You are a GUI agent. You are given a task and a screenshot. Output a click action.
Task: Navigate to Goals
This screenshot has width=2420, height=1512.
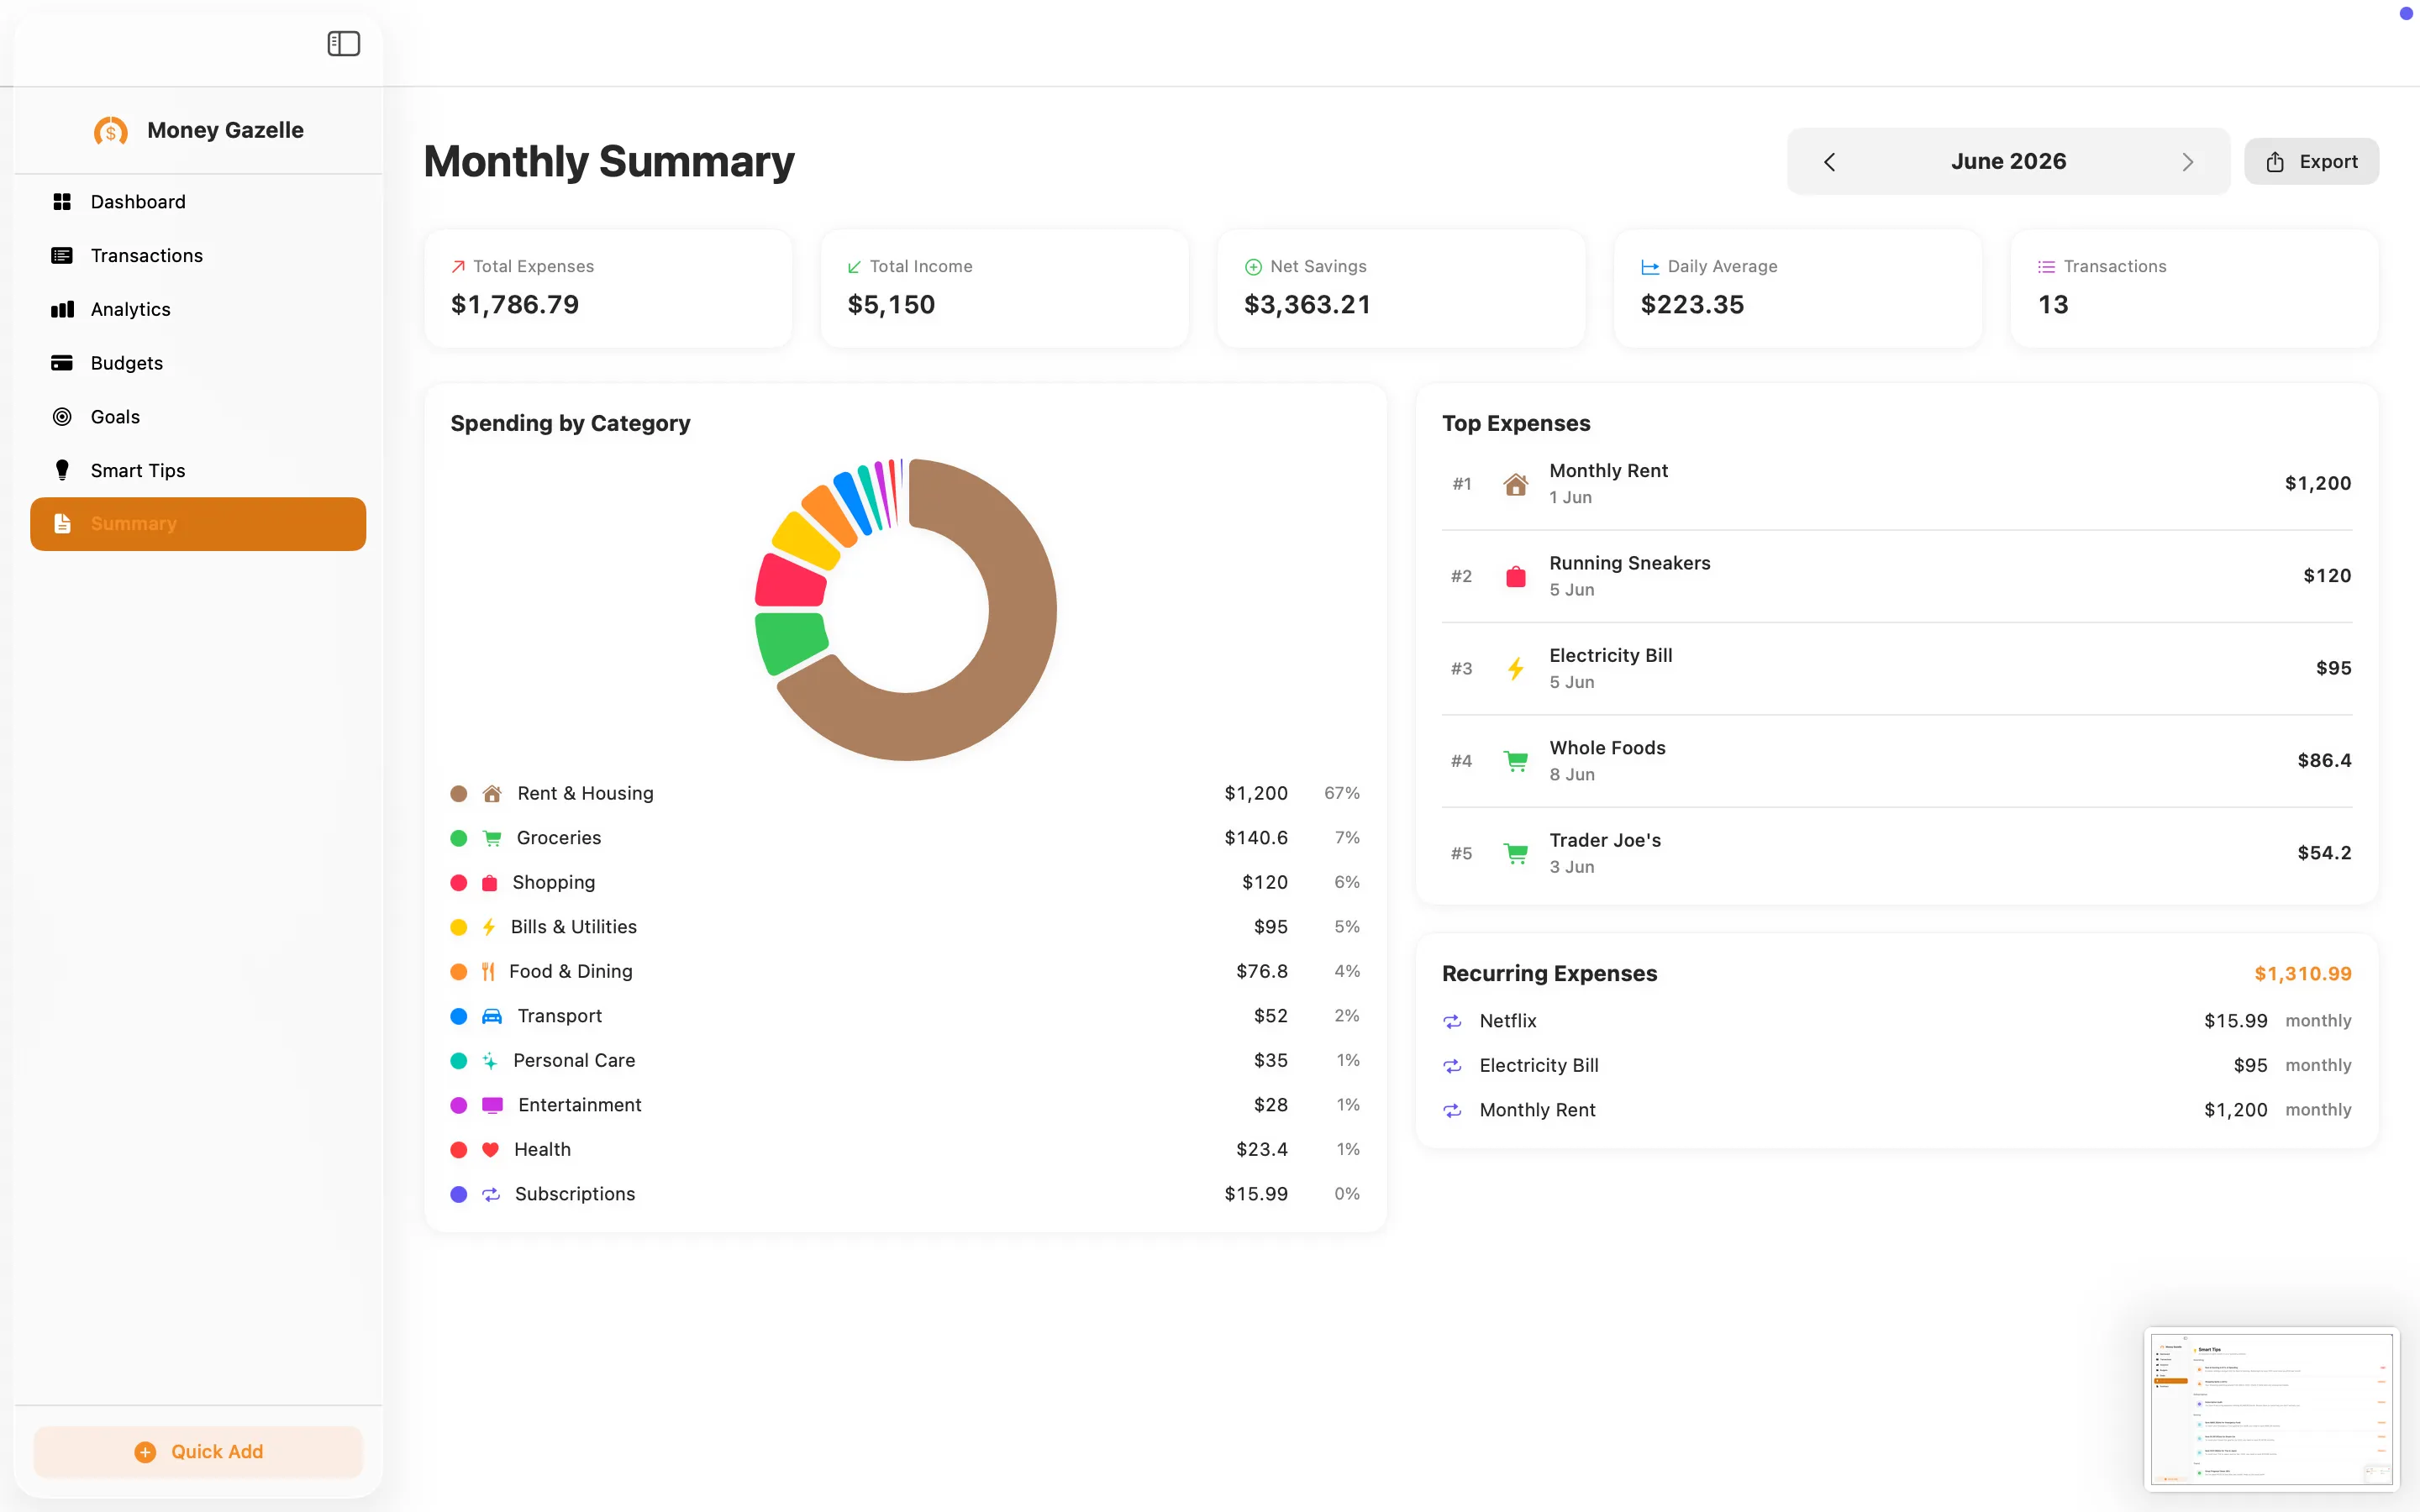click(x=198, y=417)
